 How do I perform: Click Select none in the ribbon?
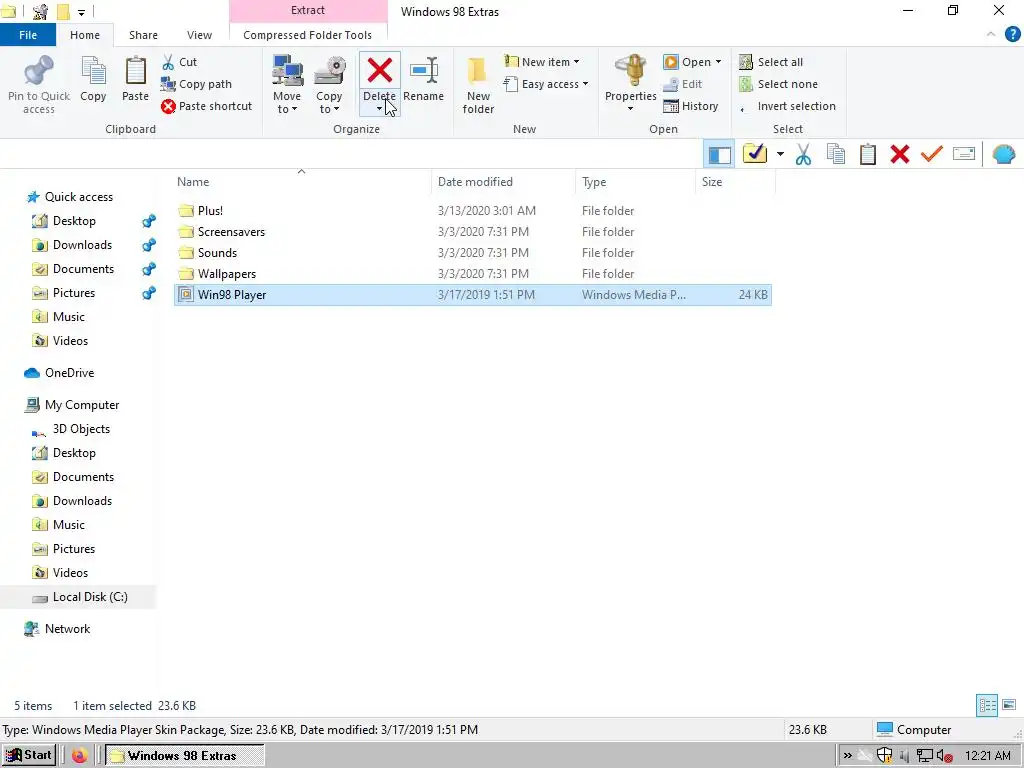click(778, 84)
